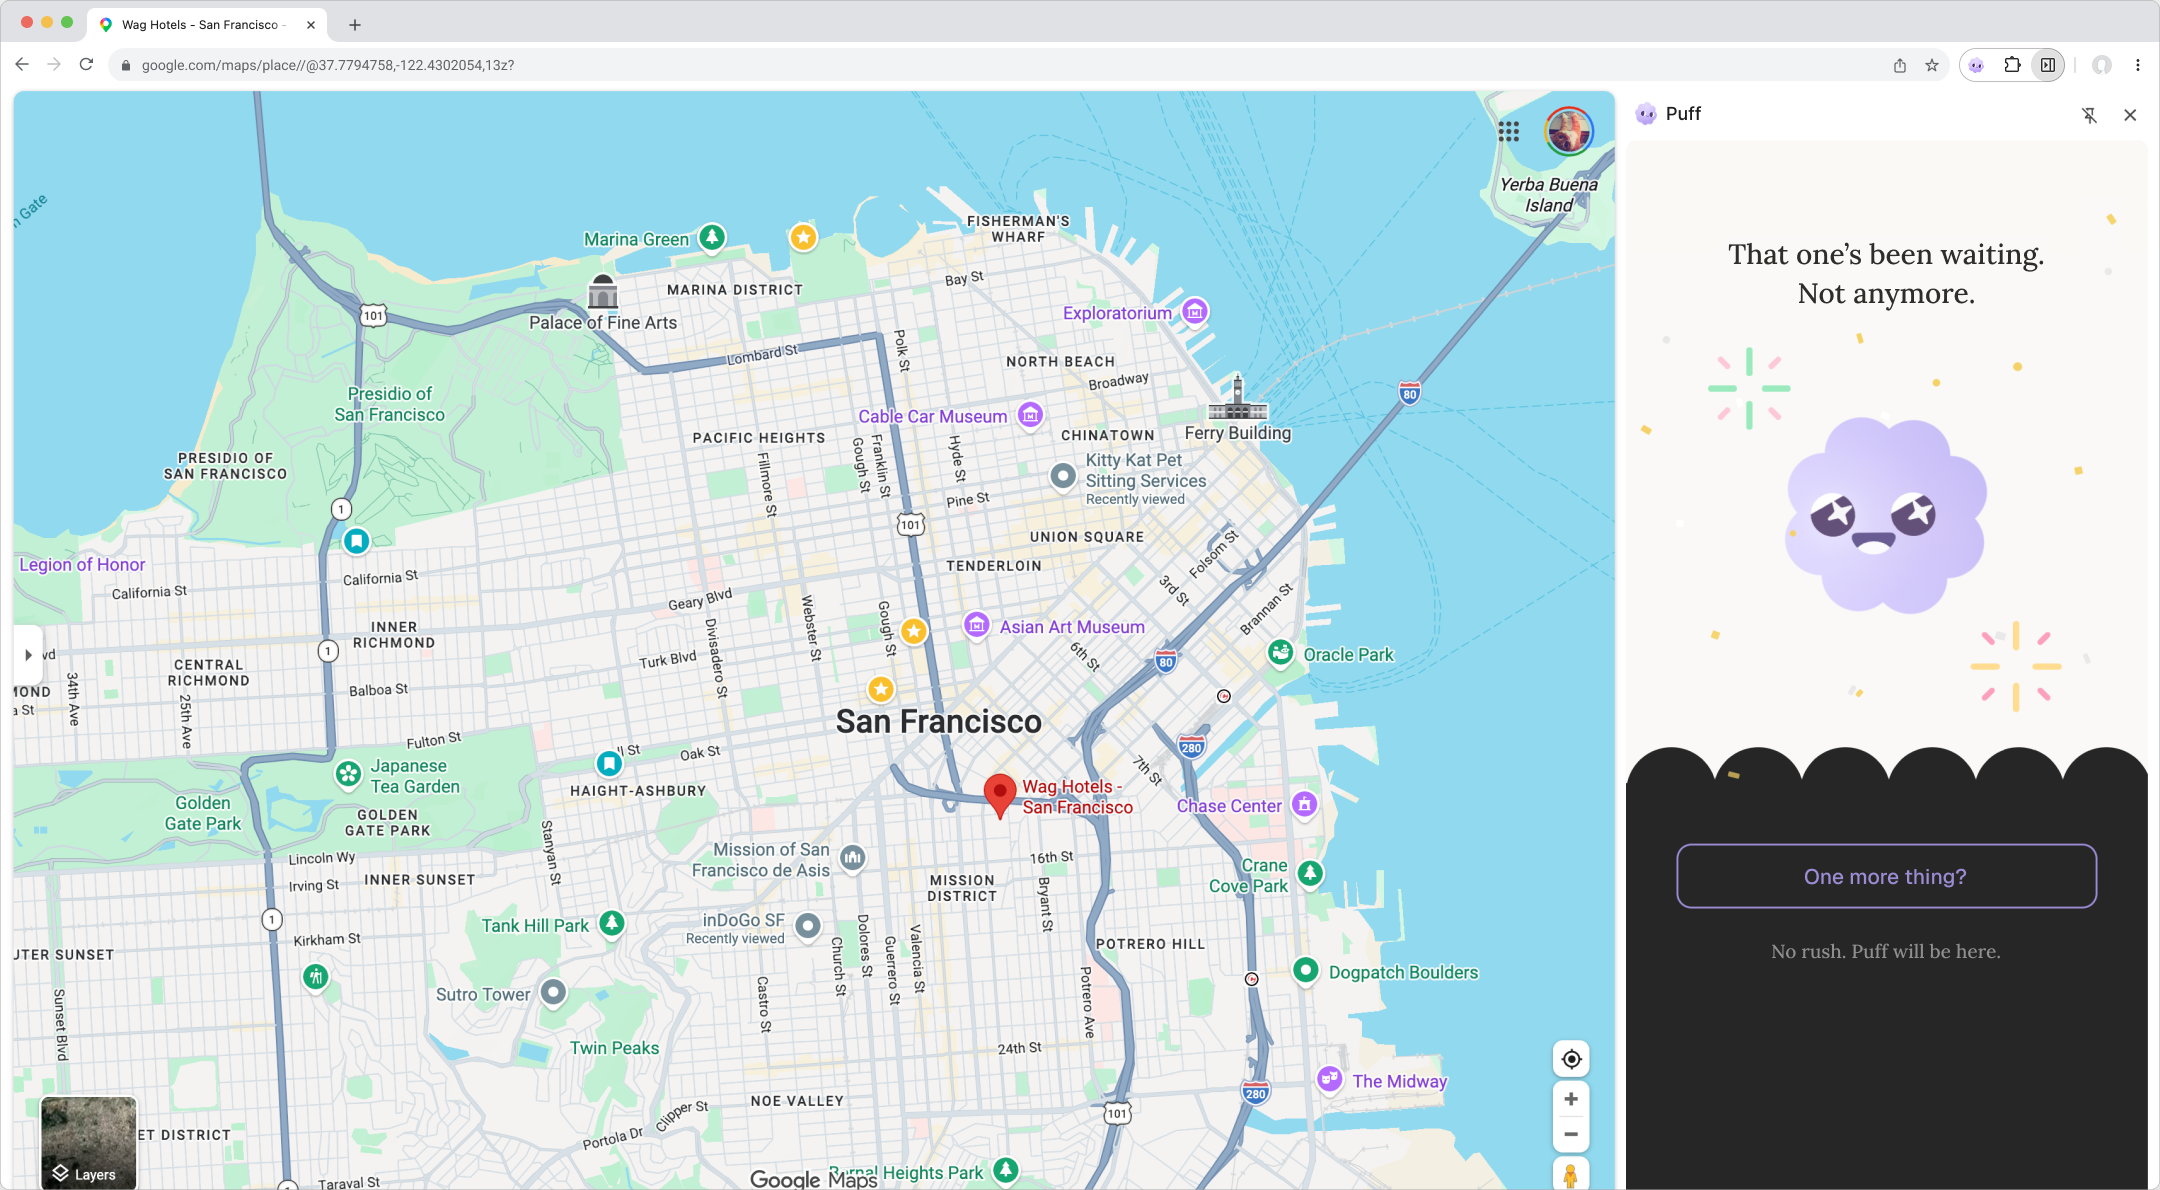This screenshot has width=2160, height=1190.
Task: Show your current location on map
Action: [x=1571, y=1059]
